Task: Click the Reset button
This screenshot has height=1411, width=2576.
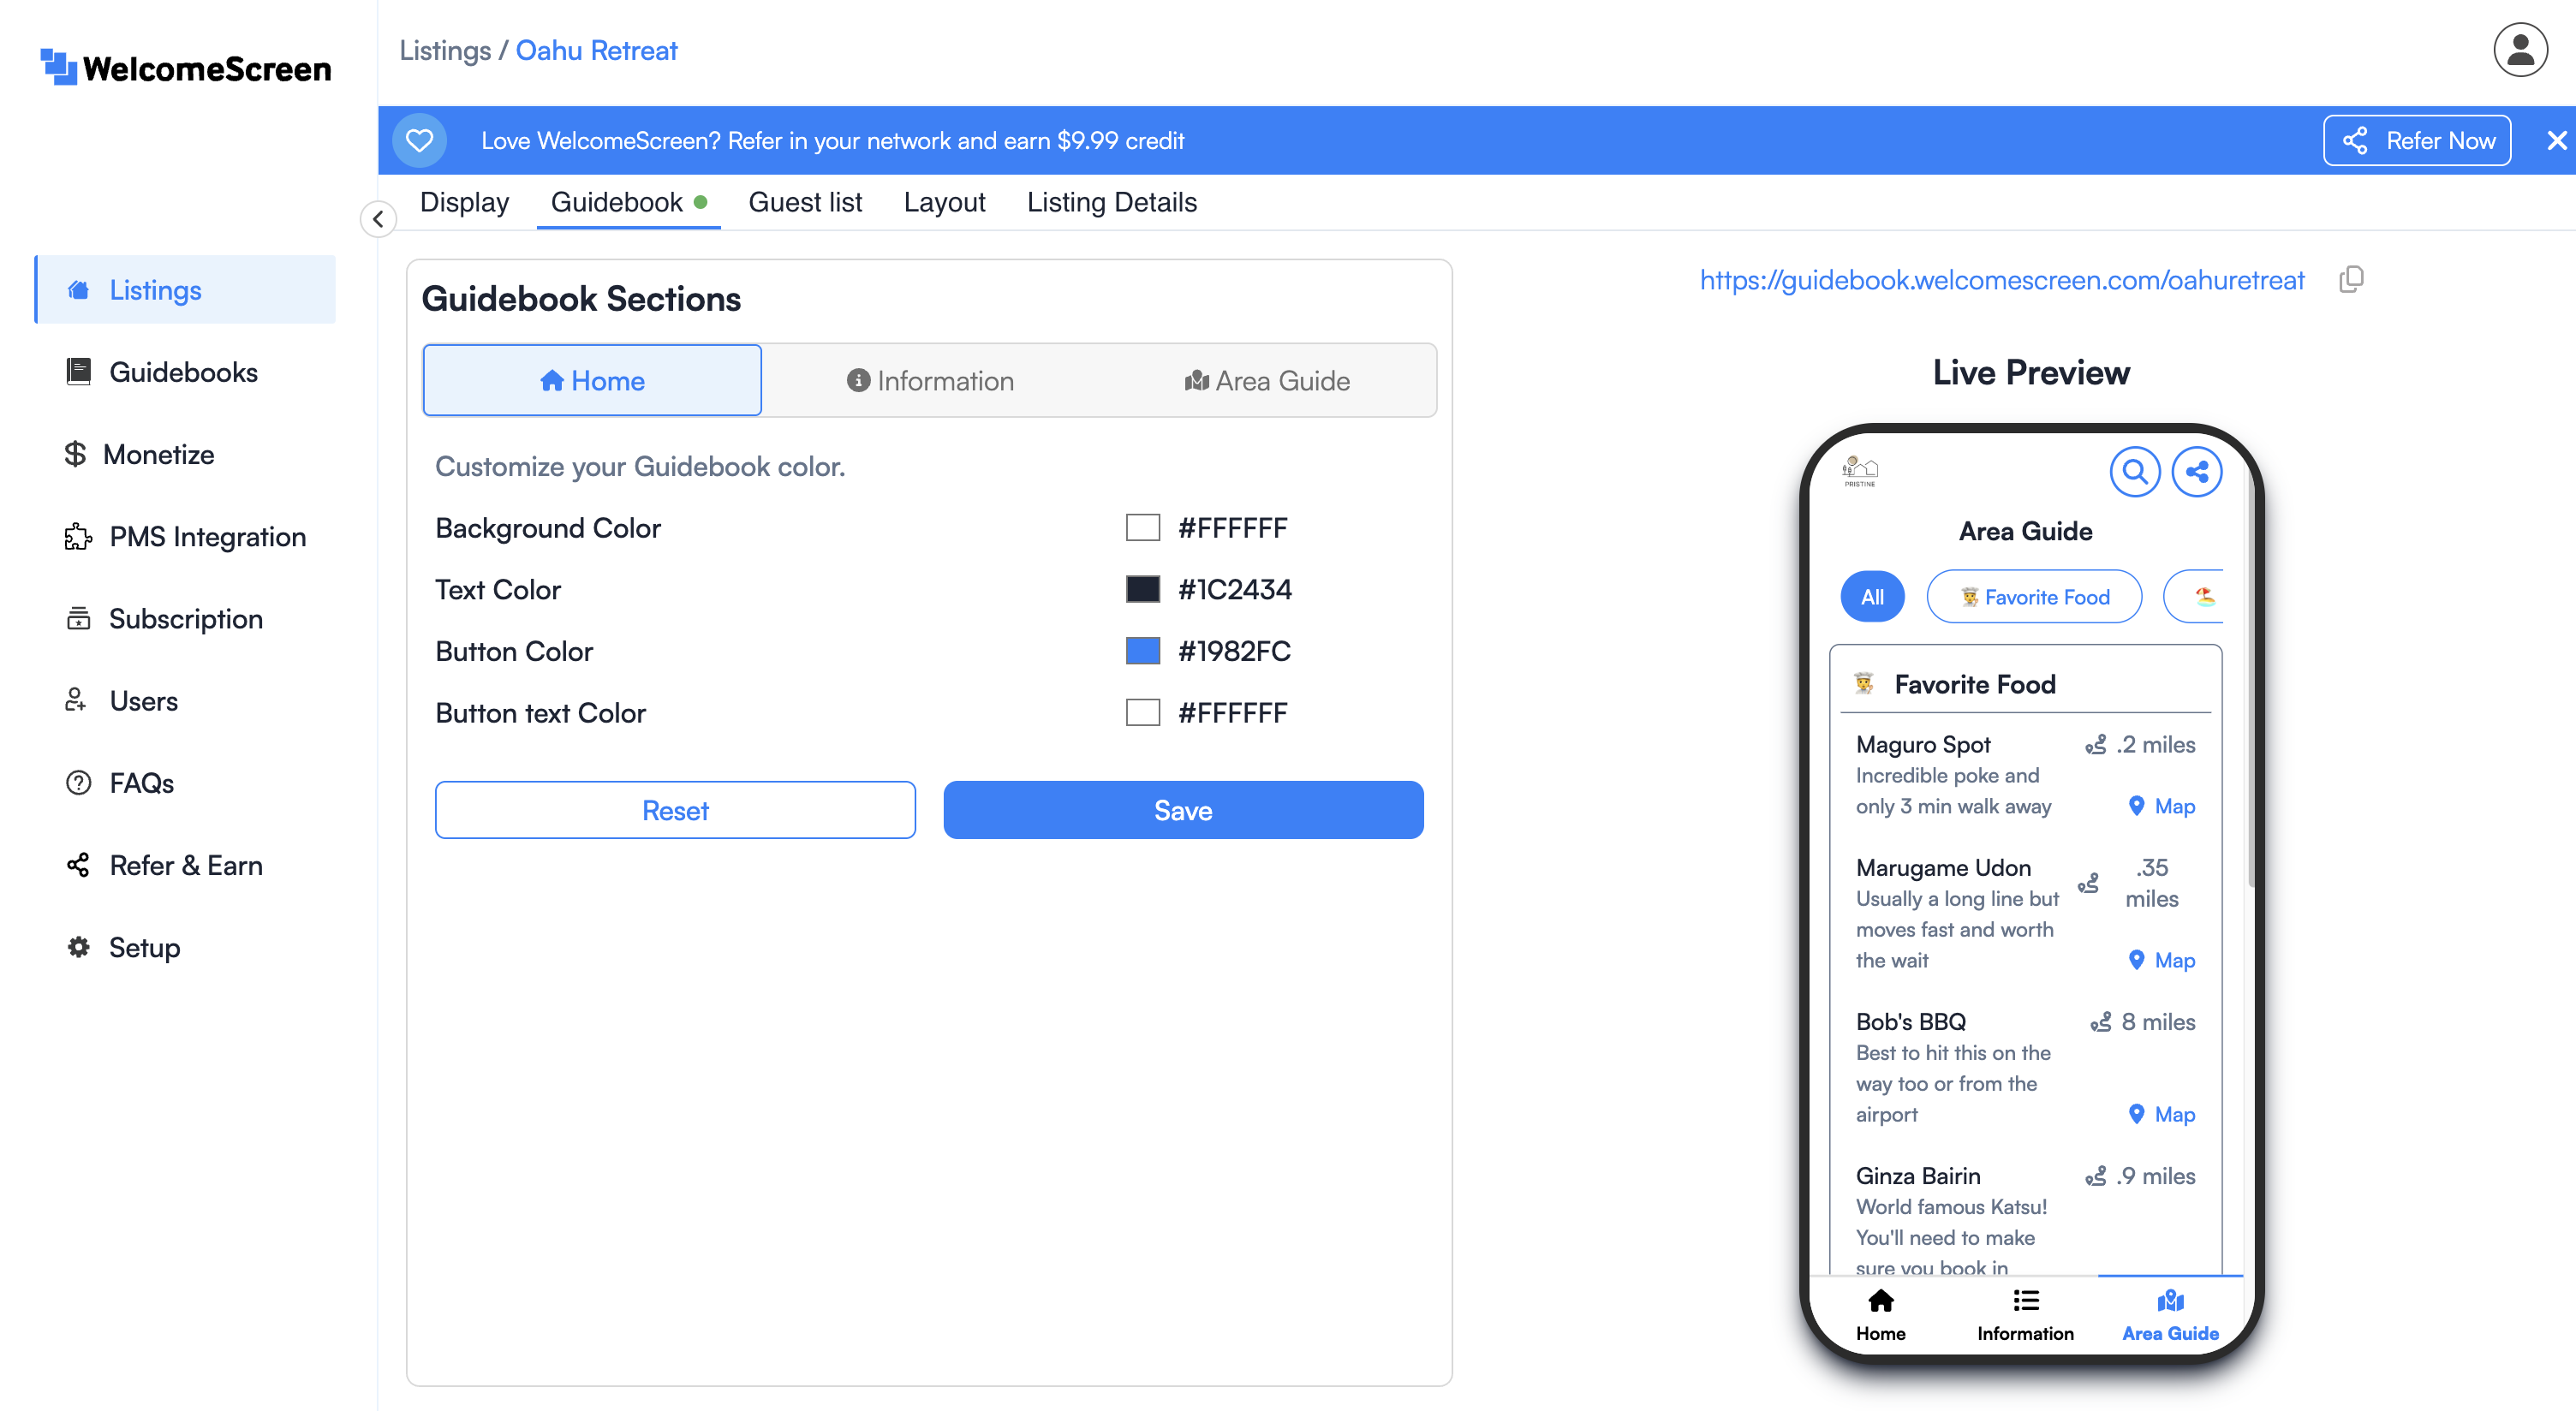Action: tap(675, 810)
